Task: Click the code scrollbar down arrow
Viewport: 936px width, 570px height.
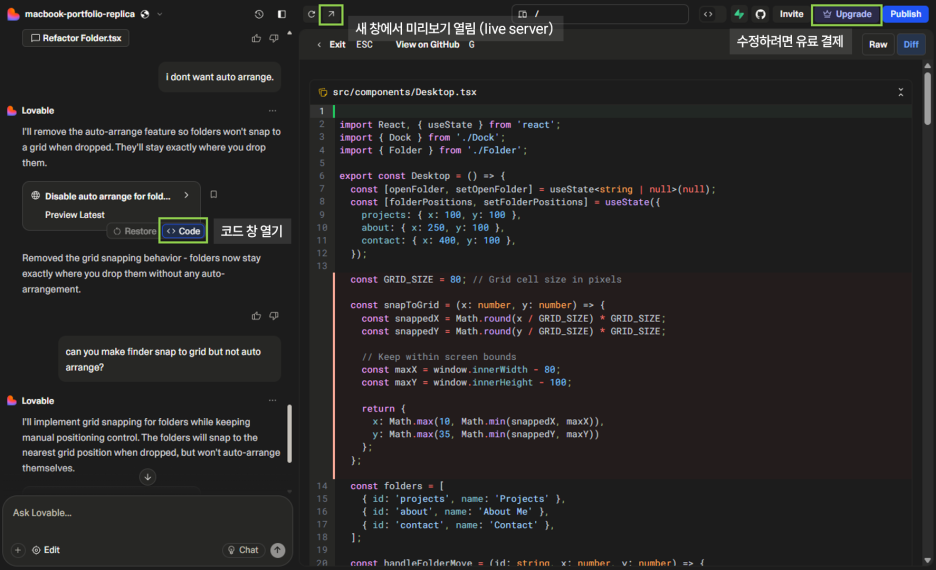Action: point(927,560)
